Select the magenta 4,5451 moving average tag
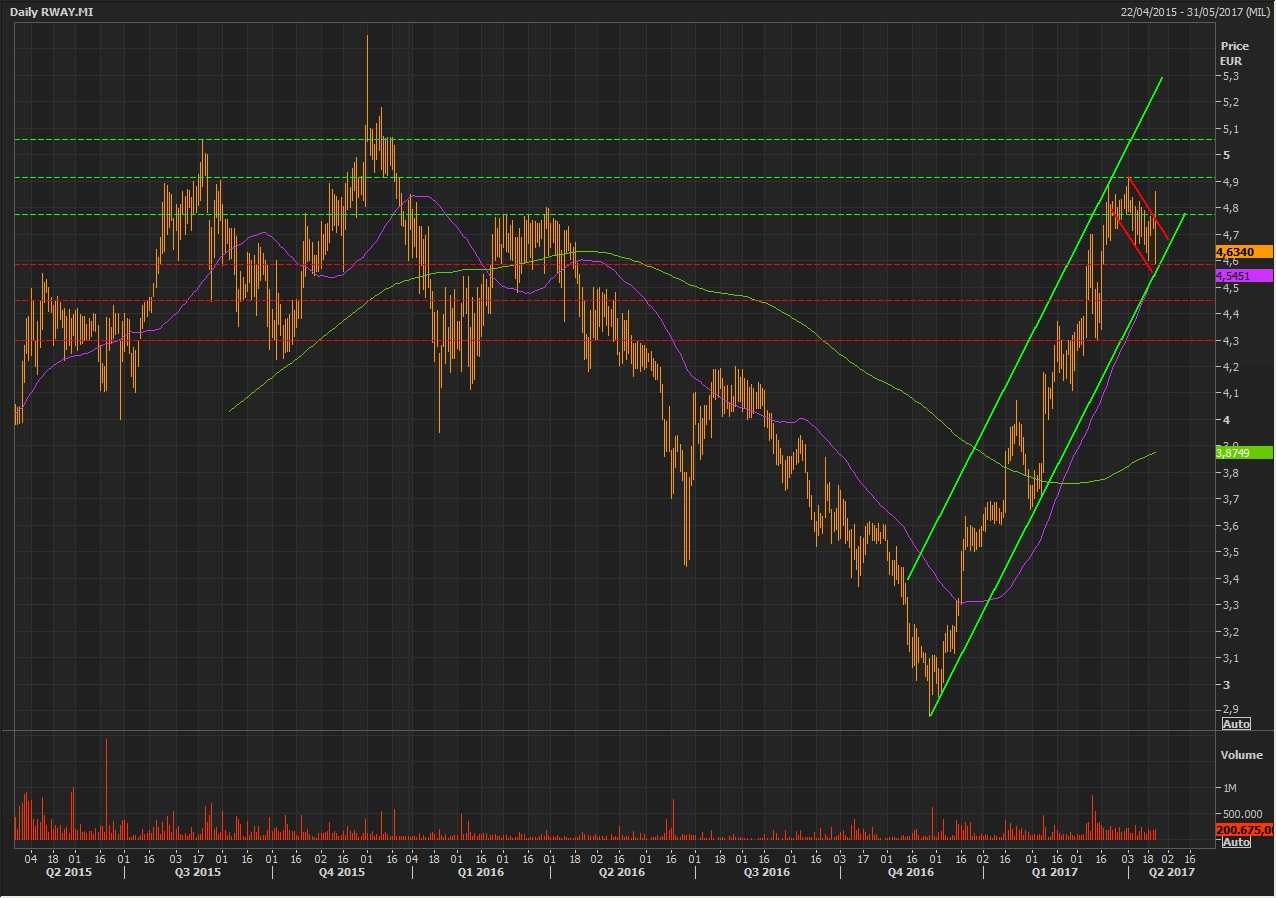 pos(1243,275)
